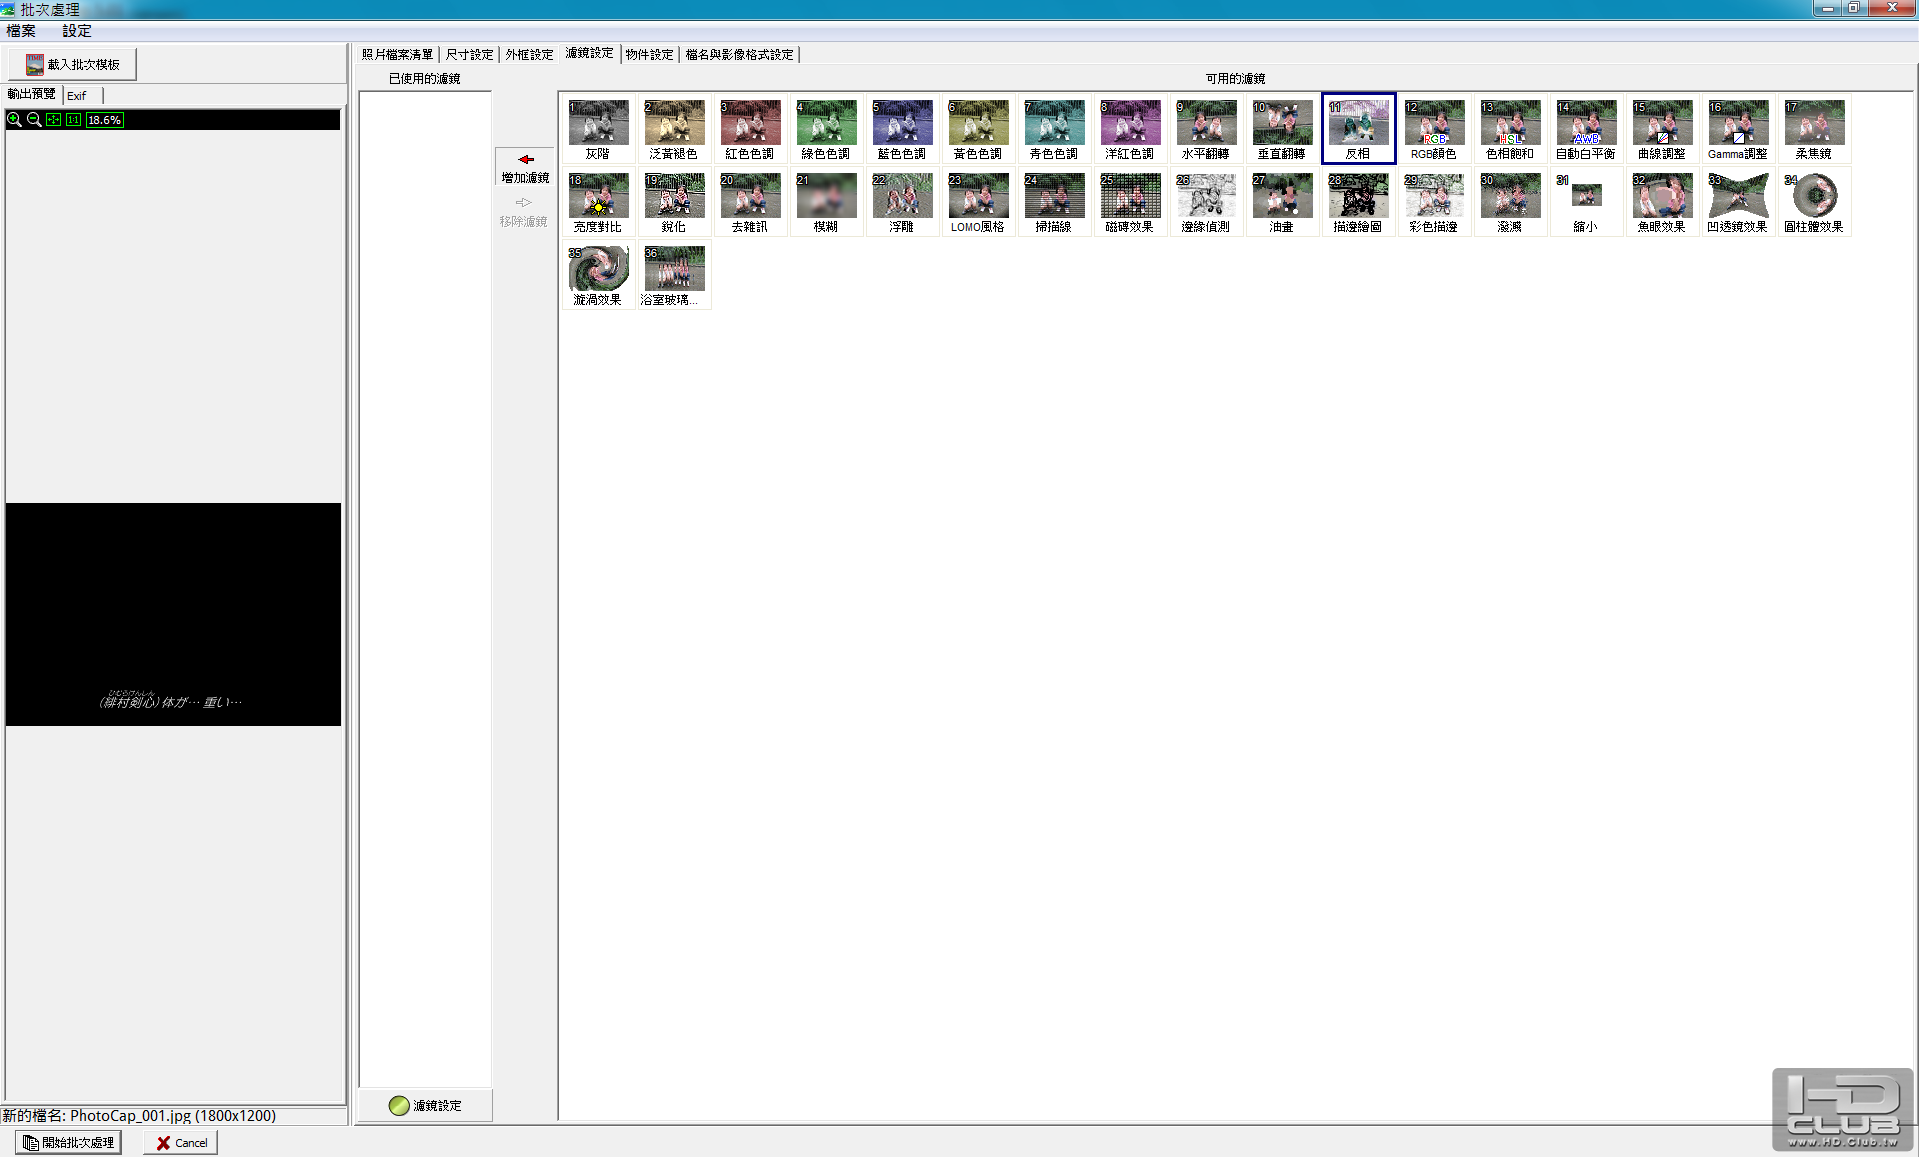
Task: Select the 色相飽和 hue saturation filter
Action: [x=1510, y=130]
